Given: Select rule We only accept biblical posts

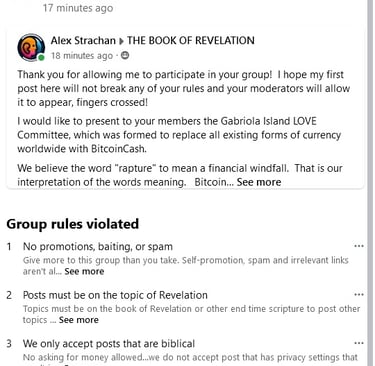Looking at the screenshot, I should [x=109, y=344].
